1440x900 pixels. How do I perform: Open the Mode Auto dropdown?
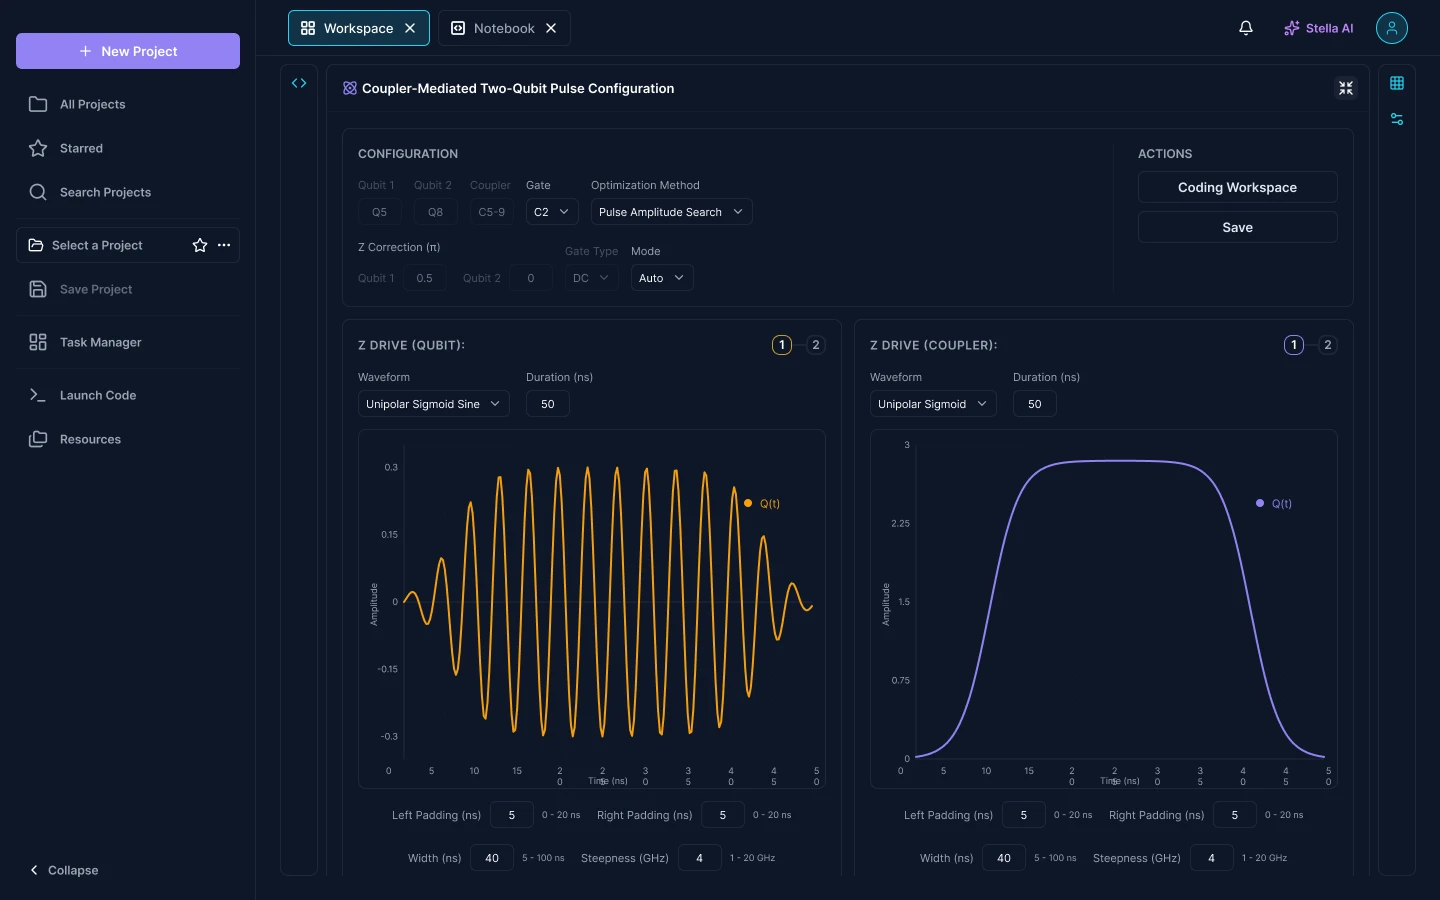(x=662, y=278)
